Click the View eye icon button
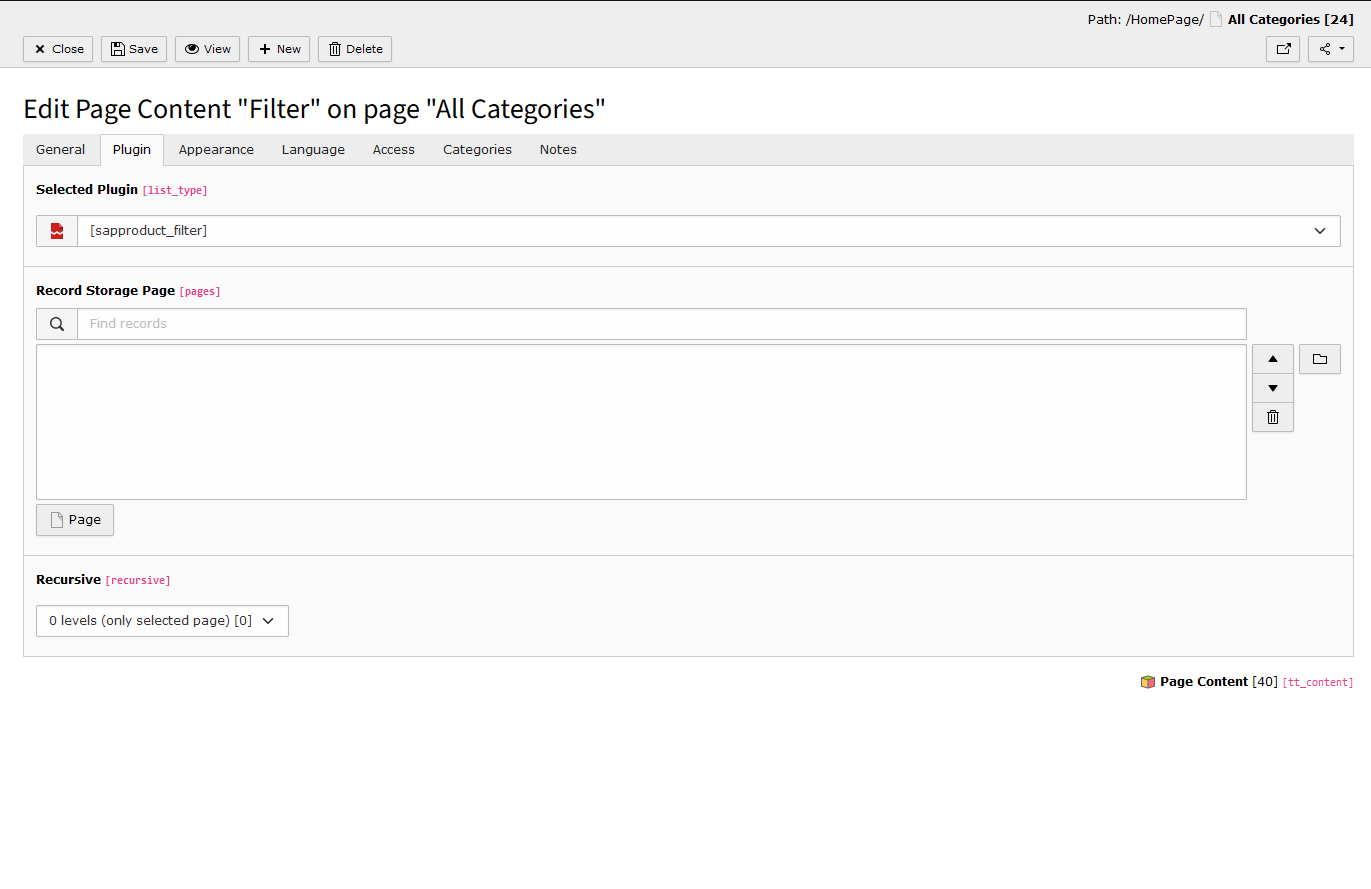1371x889 pixels. (207, 49)
